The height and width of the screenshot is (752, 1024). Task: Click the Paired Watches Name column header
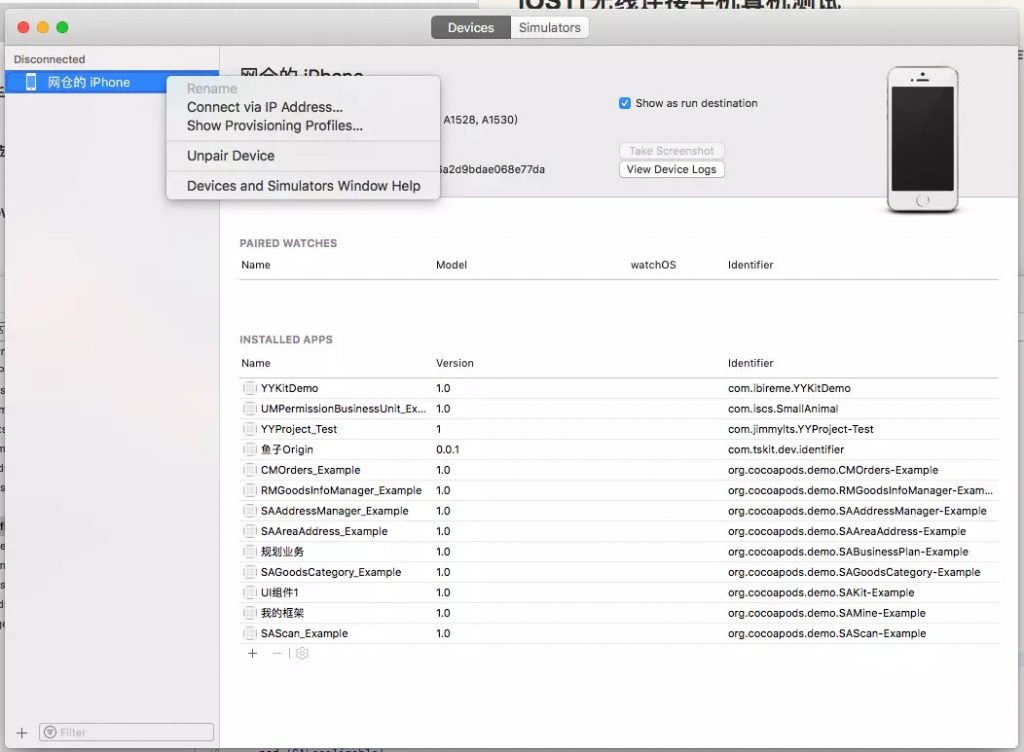pyautogui.click(x=256, y=264)
